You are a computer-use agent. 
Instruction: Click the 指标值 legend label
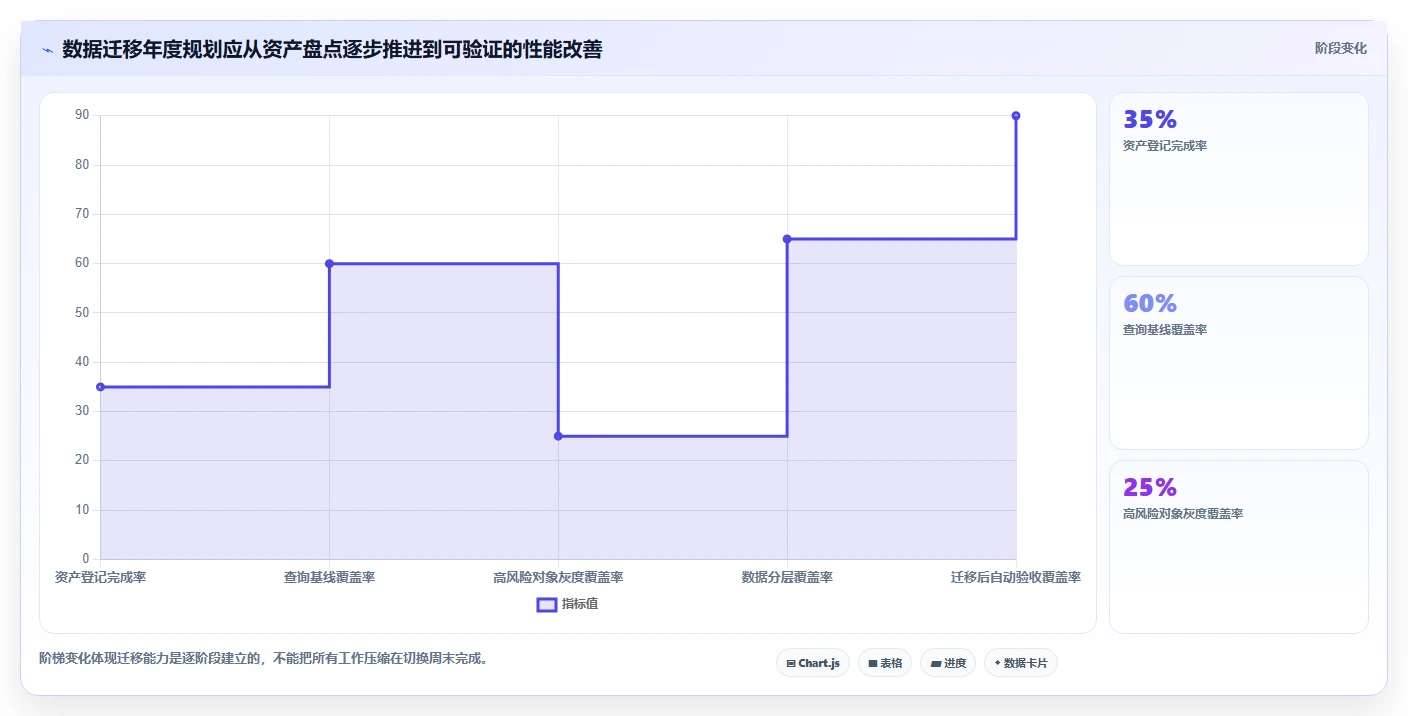click(x=580, y=604)
